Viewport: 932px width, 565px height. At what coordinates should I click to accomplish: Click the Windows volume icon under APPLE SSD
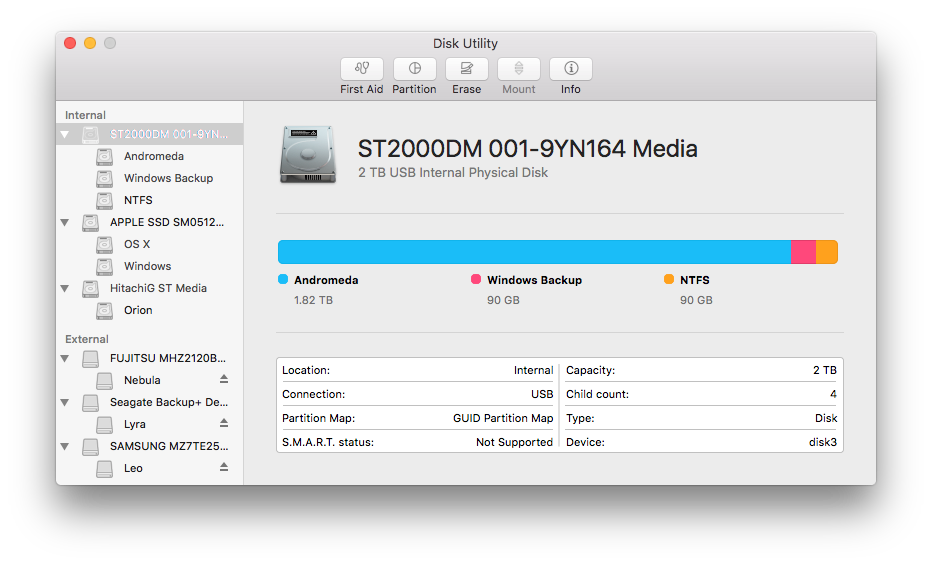105,266
